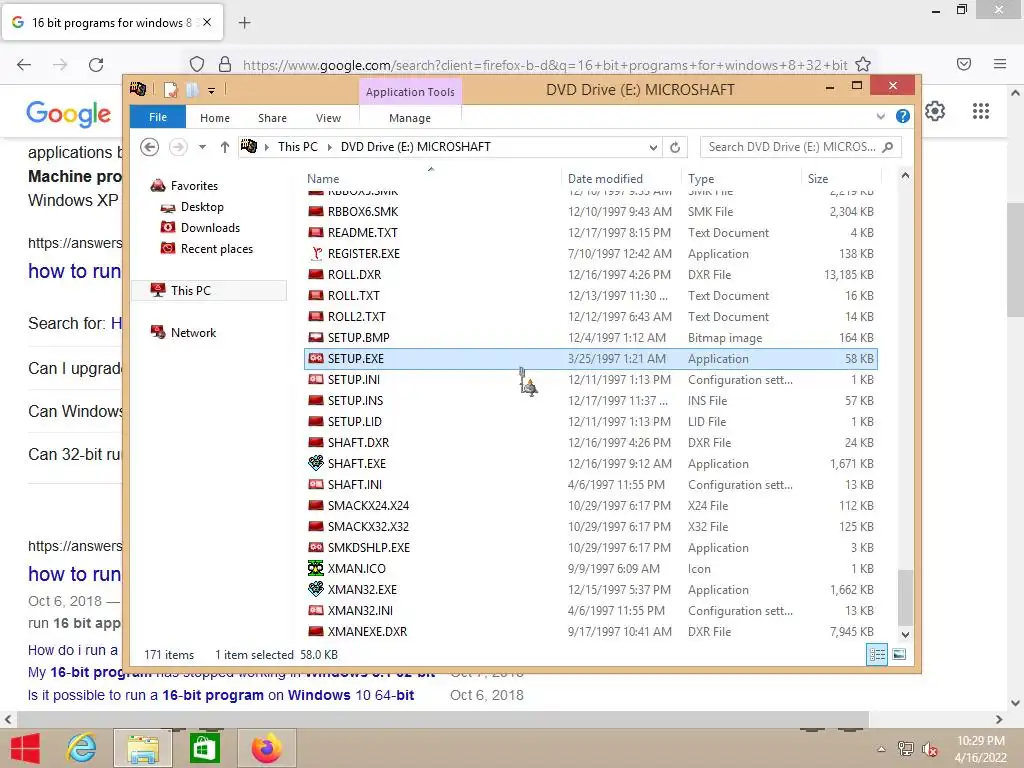Image resolution: width=1024 pixels, height=768 pixels.
Task: Click Save to Pocket icon in Firefox
Action: coord(964,64)
